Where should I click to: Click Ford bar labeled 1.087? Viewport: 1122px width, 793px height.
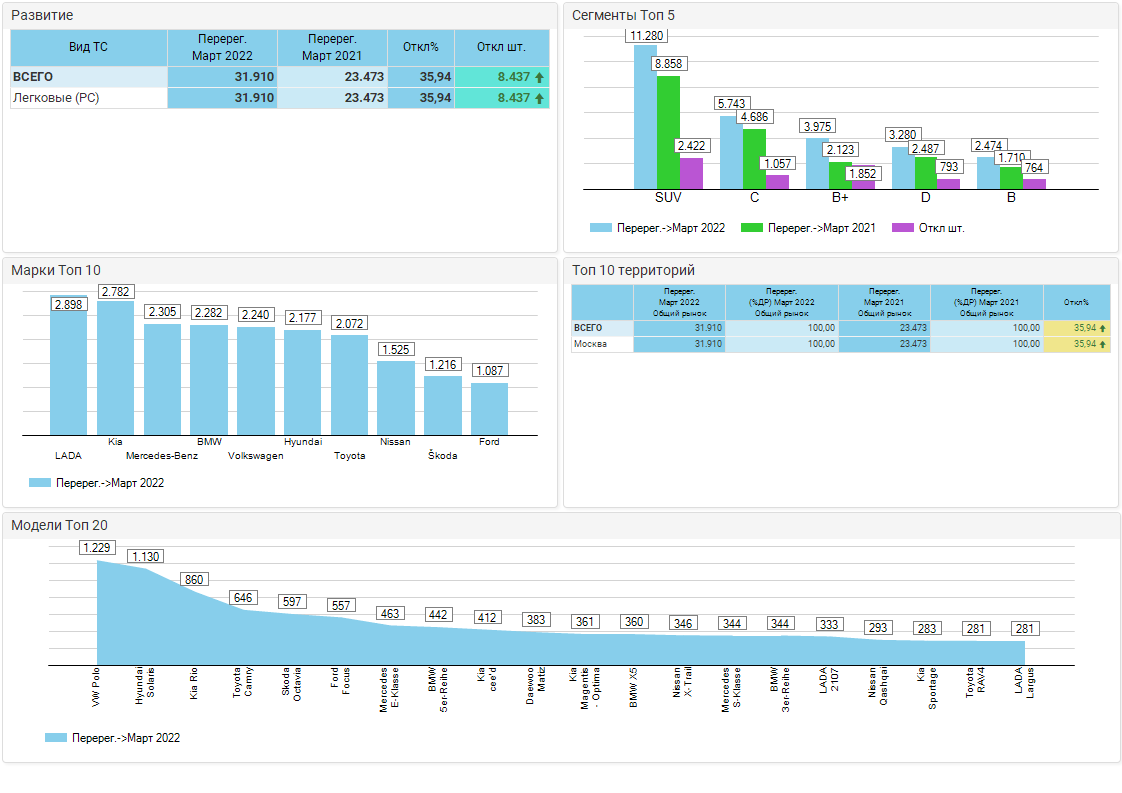(x=489, y=408)
